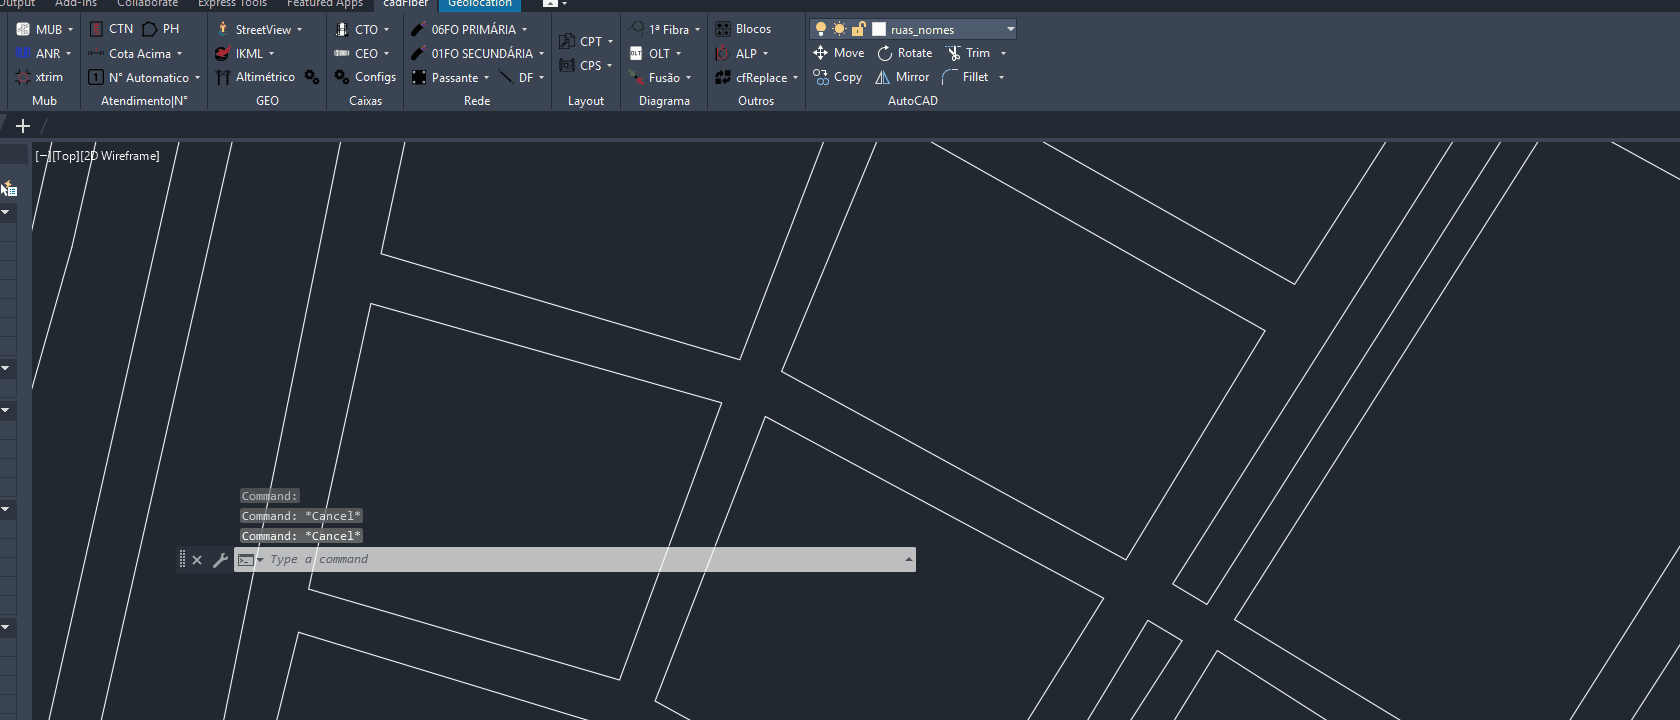Open the Express Tools ribbon tab
The height and width of the screenshot is (720, 1680).
(232, 4)
